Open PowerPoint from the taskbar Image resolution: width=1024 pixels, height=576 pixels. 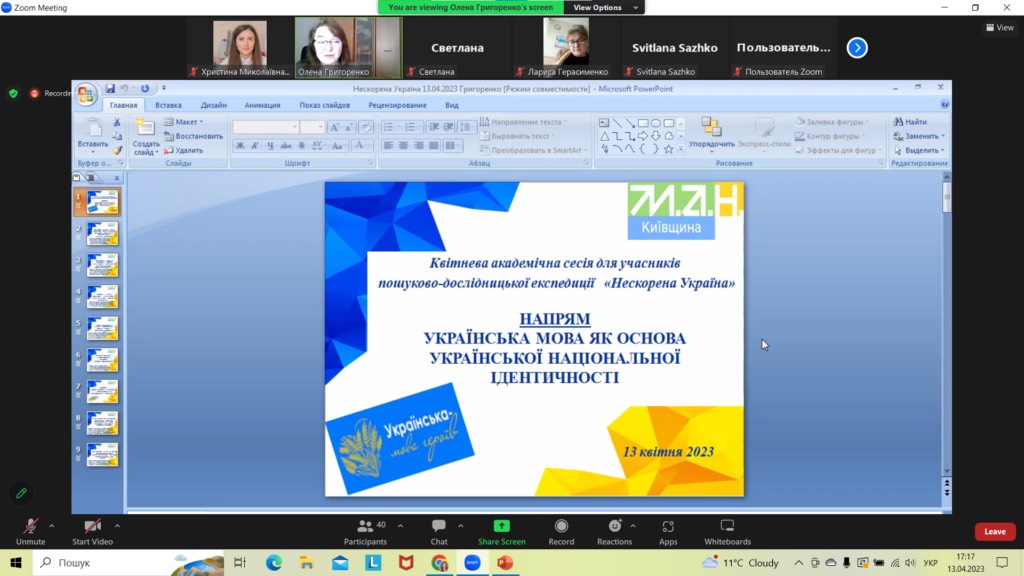click(504, 563)
